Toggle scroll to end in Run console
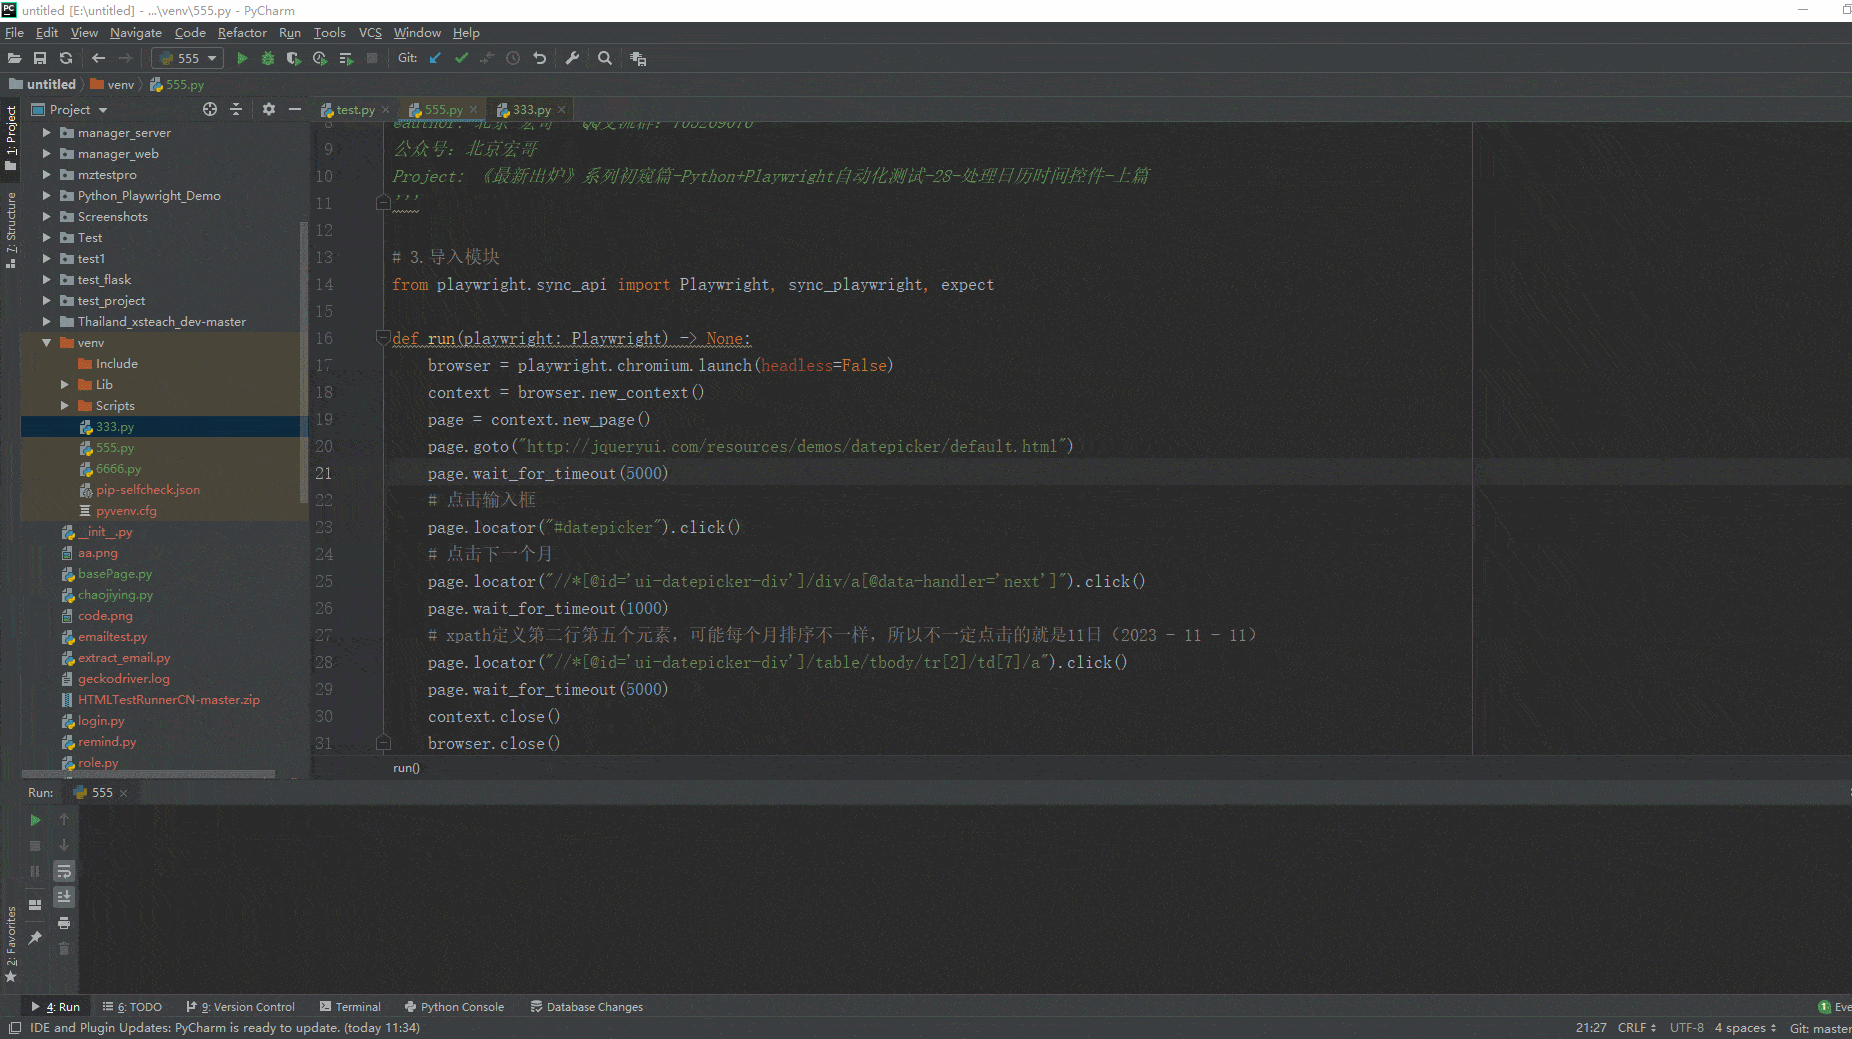1852x1039 pixels. (x=64, y=897)
